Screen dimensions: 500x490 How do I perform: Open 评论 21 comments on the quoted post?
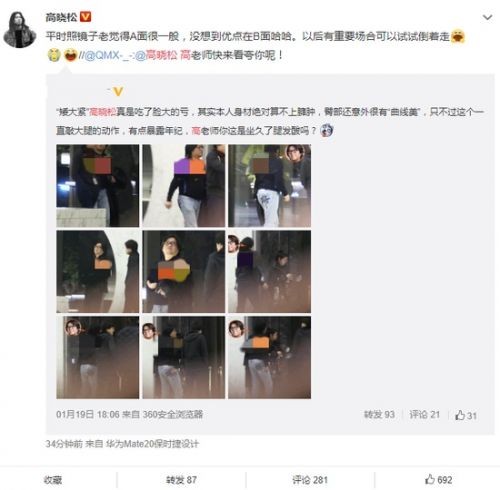pos(425,415)
